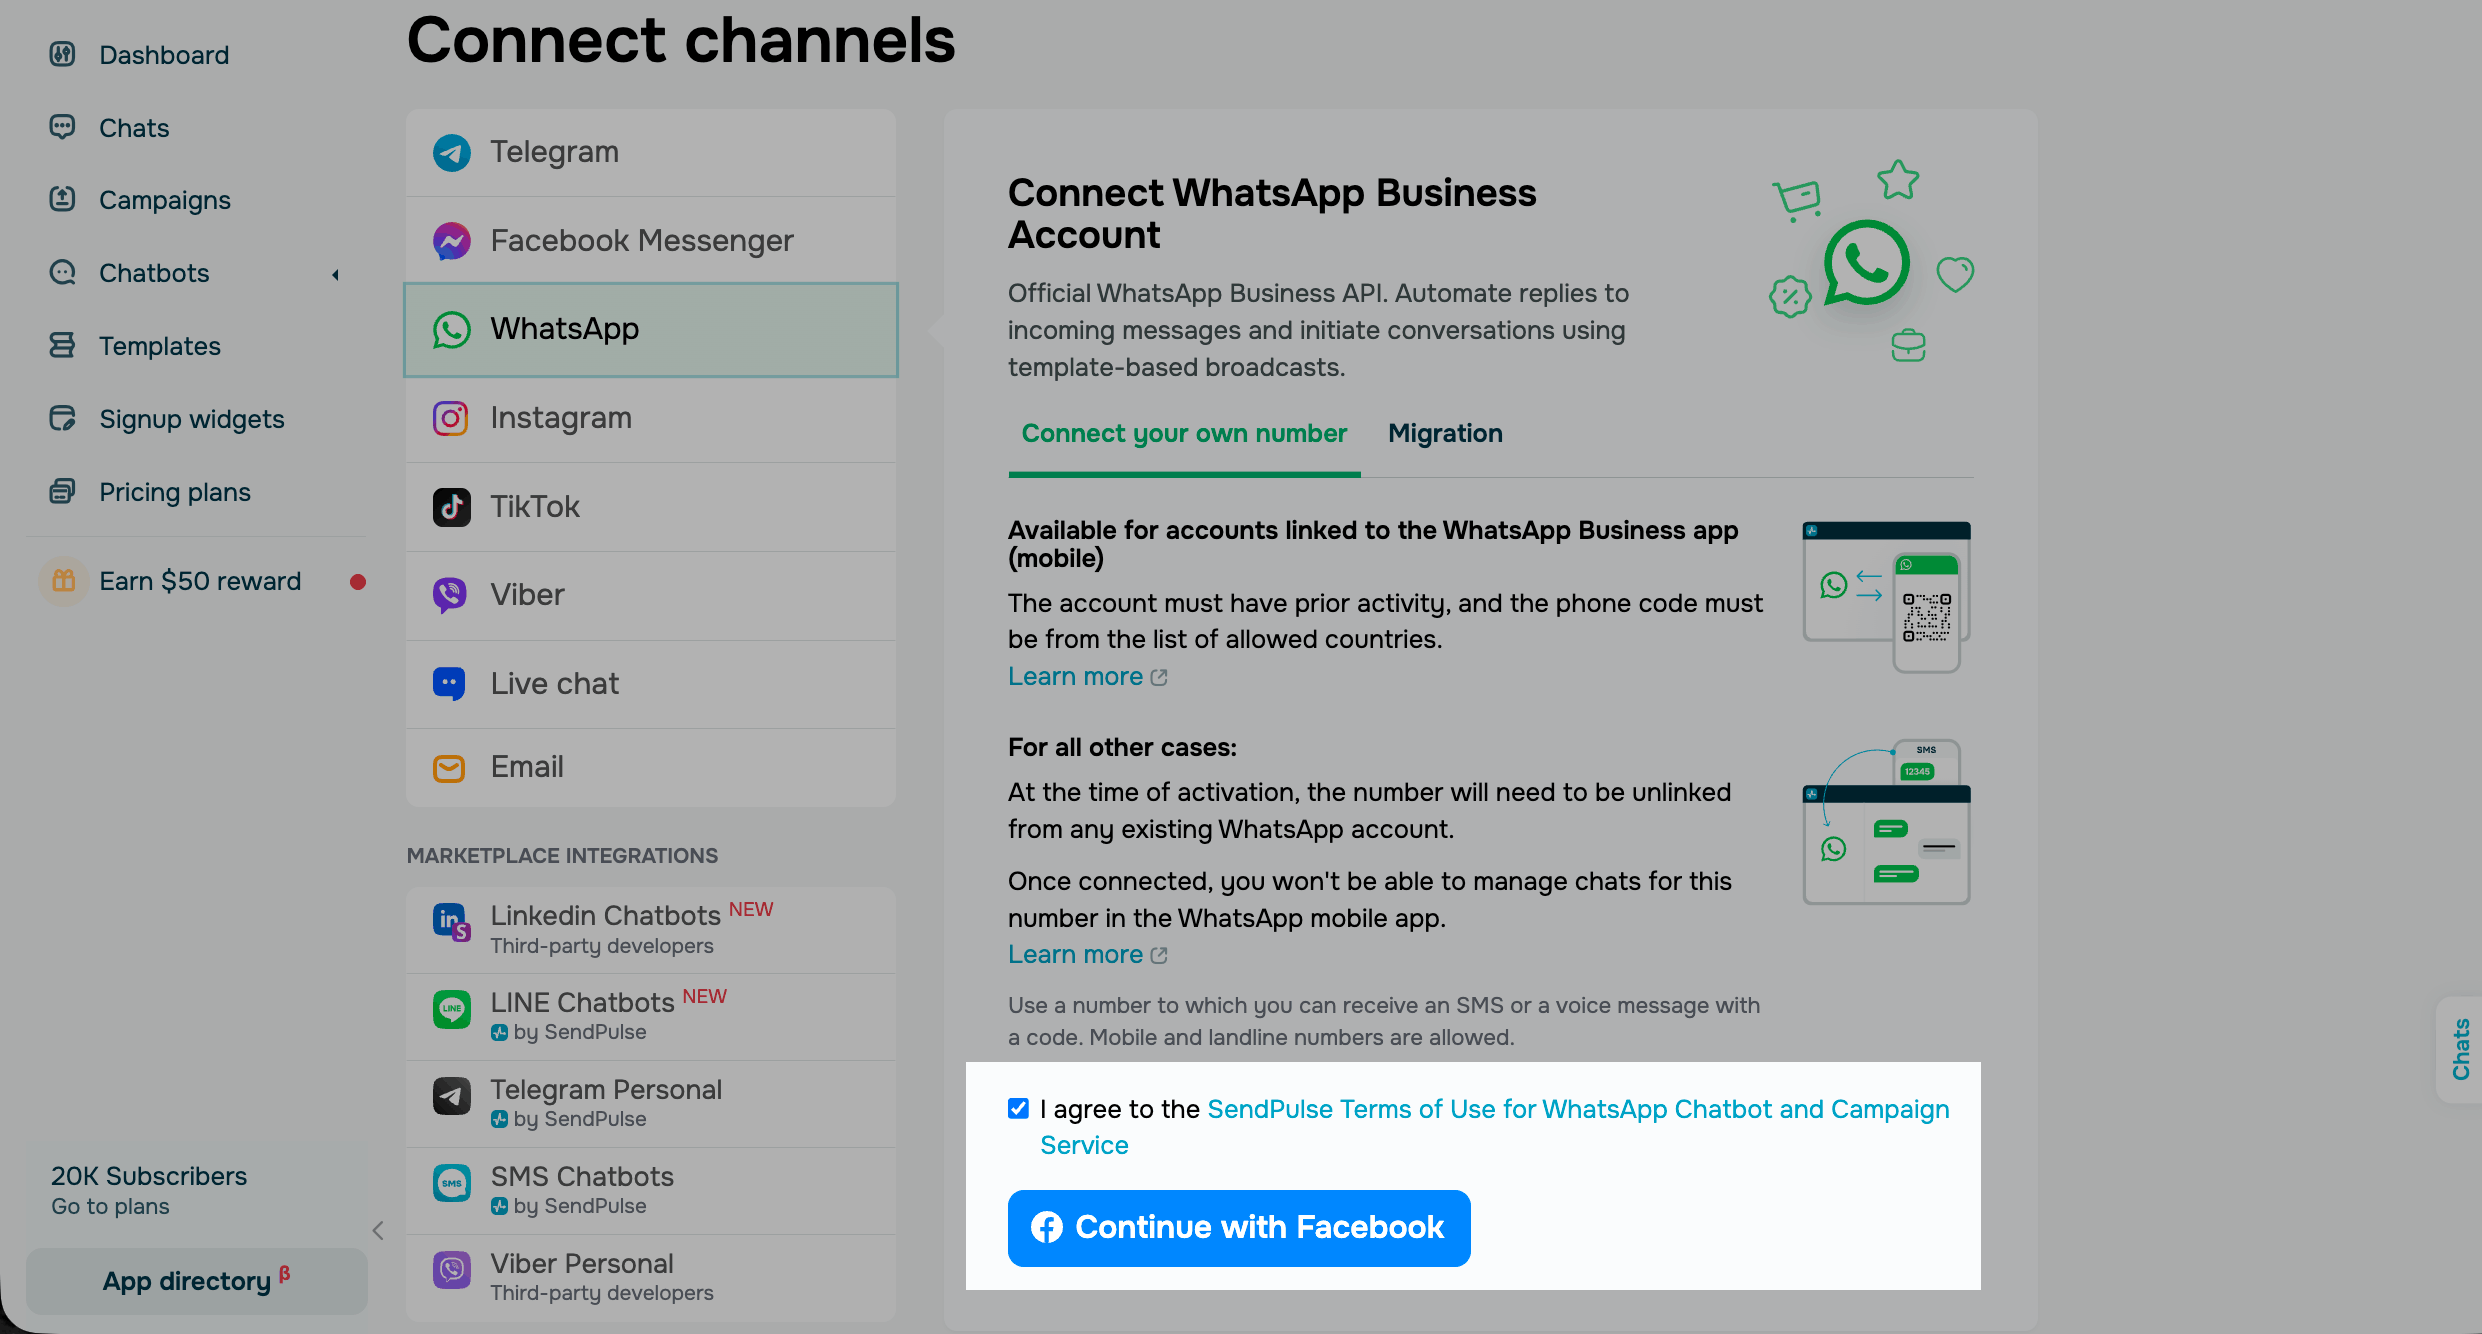Open the Viber channel icon
The width and height of the screenshot is (2482, 1334).
pyautogui.click(x=450, y=595)
